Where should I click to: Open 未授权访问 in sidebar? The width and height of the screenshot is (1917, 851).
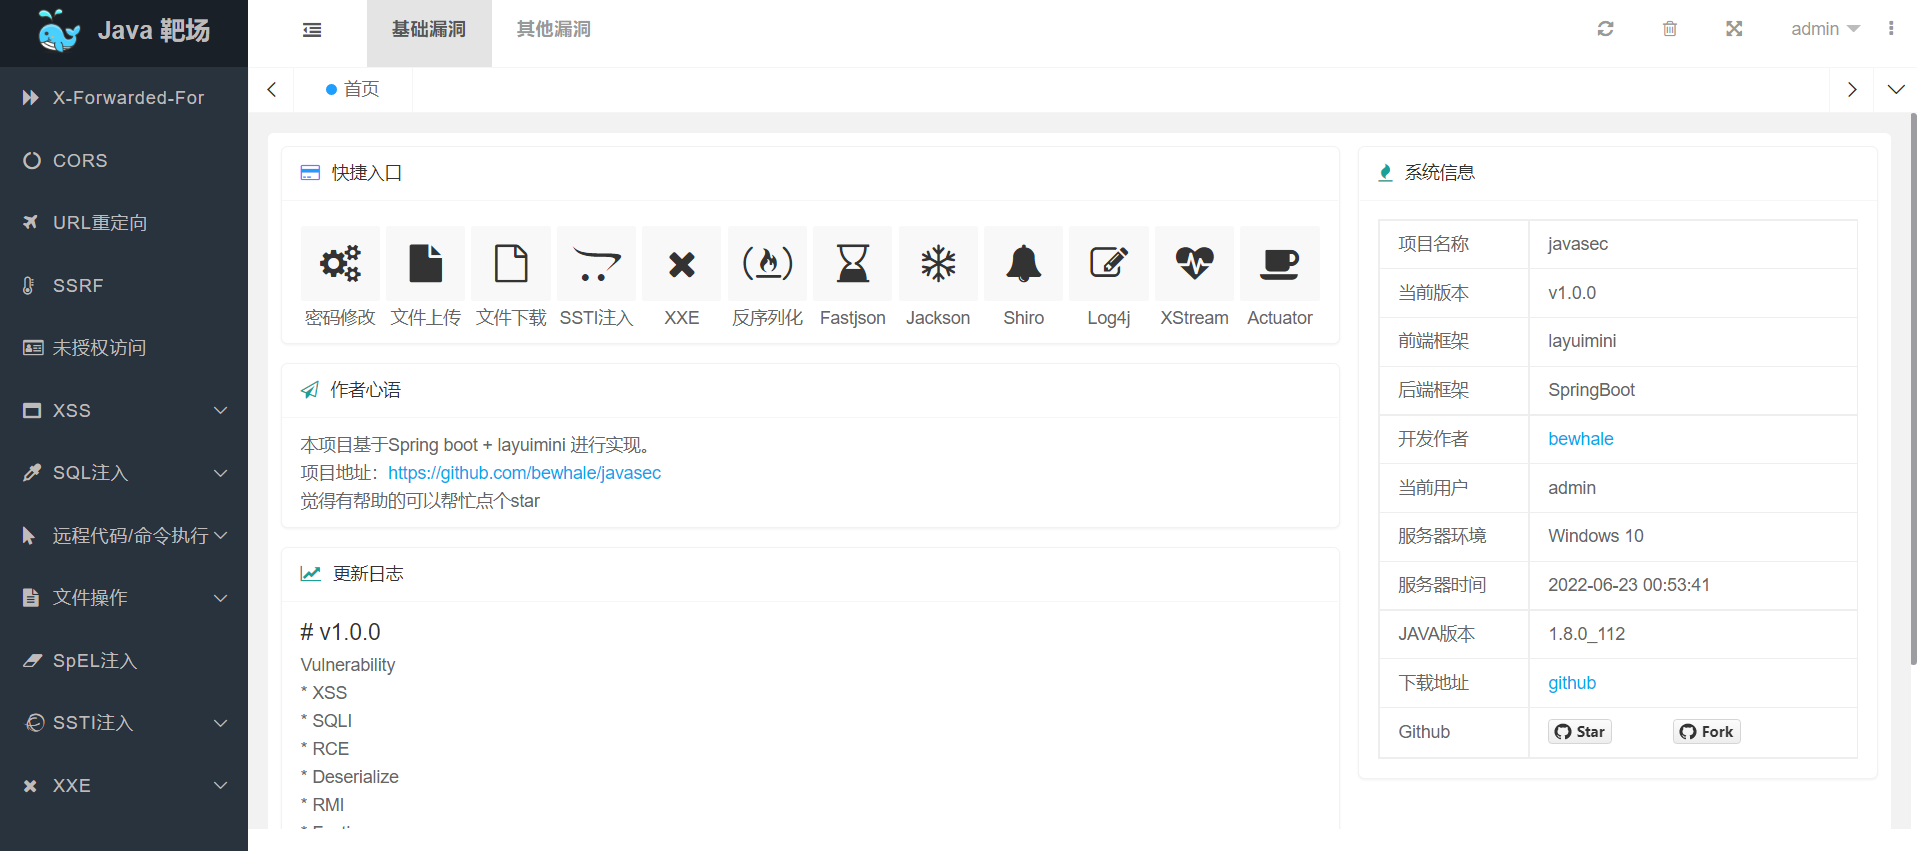pyautogui.click(x=124, y=348)
